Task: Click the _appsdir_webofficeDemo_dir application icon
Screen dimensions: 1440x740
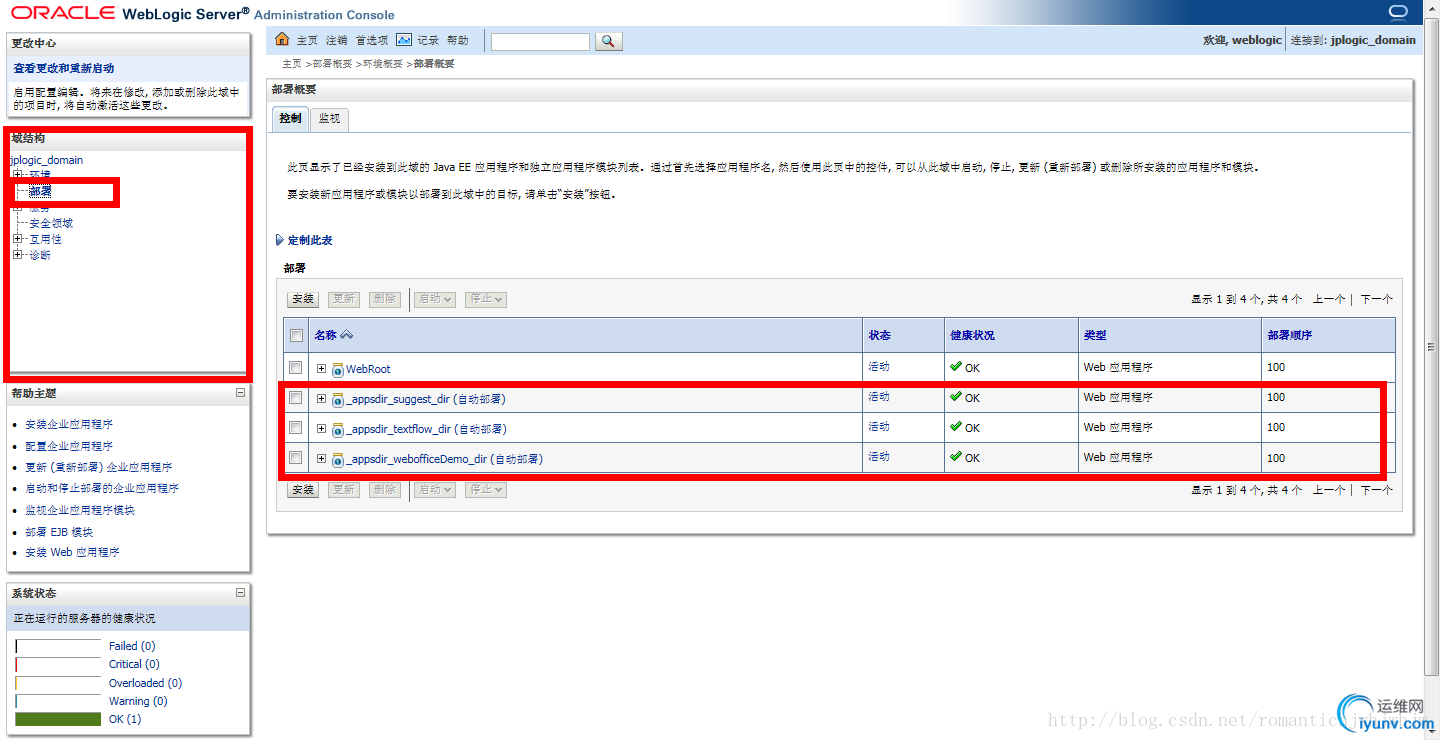Action: coord(338,460)
